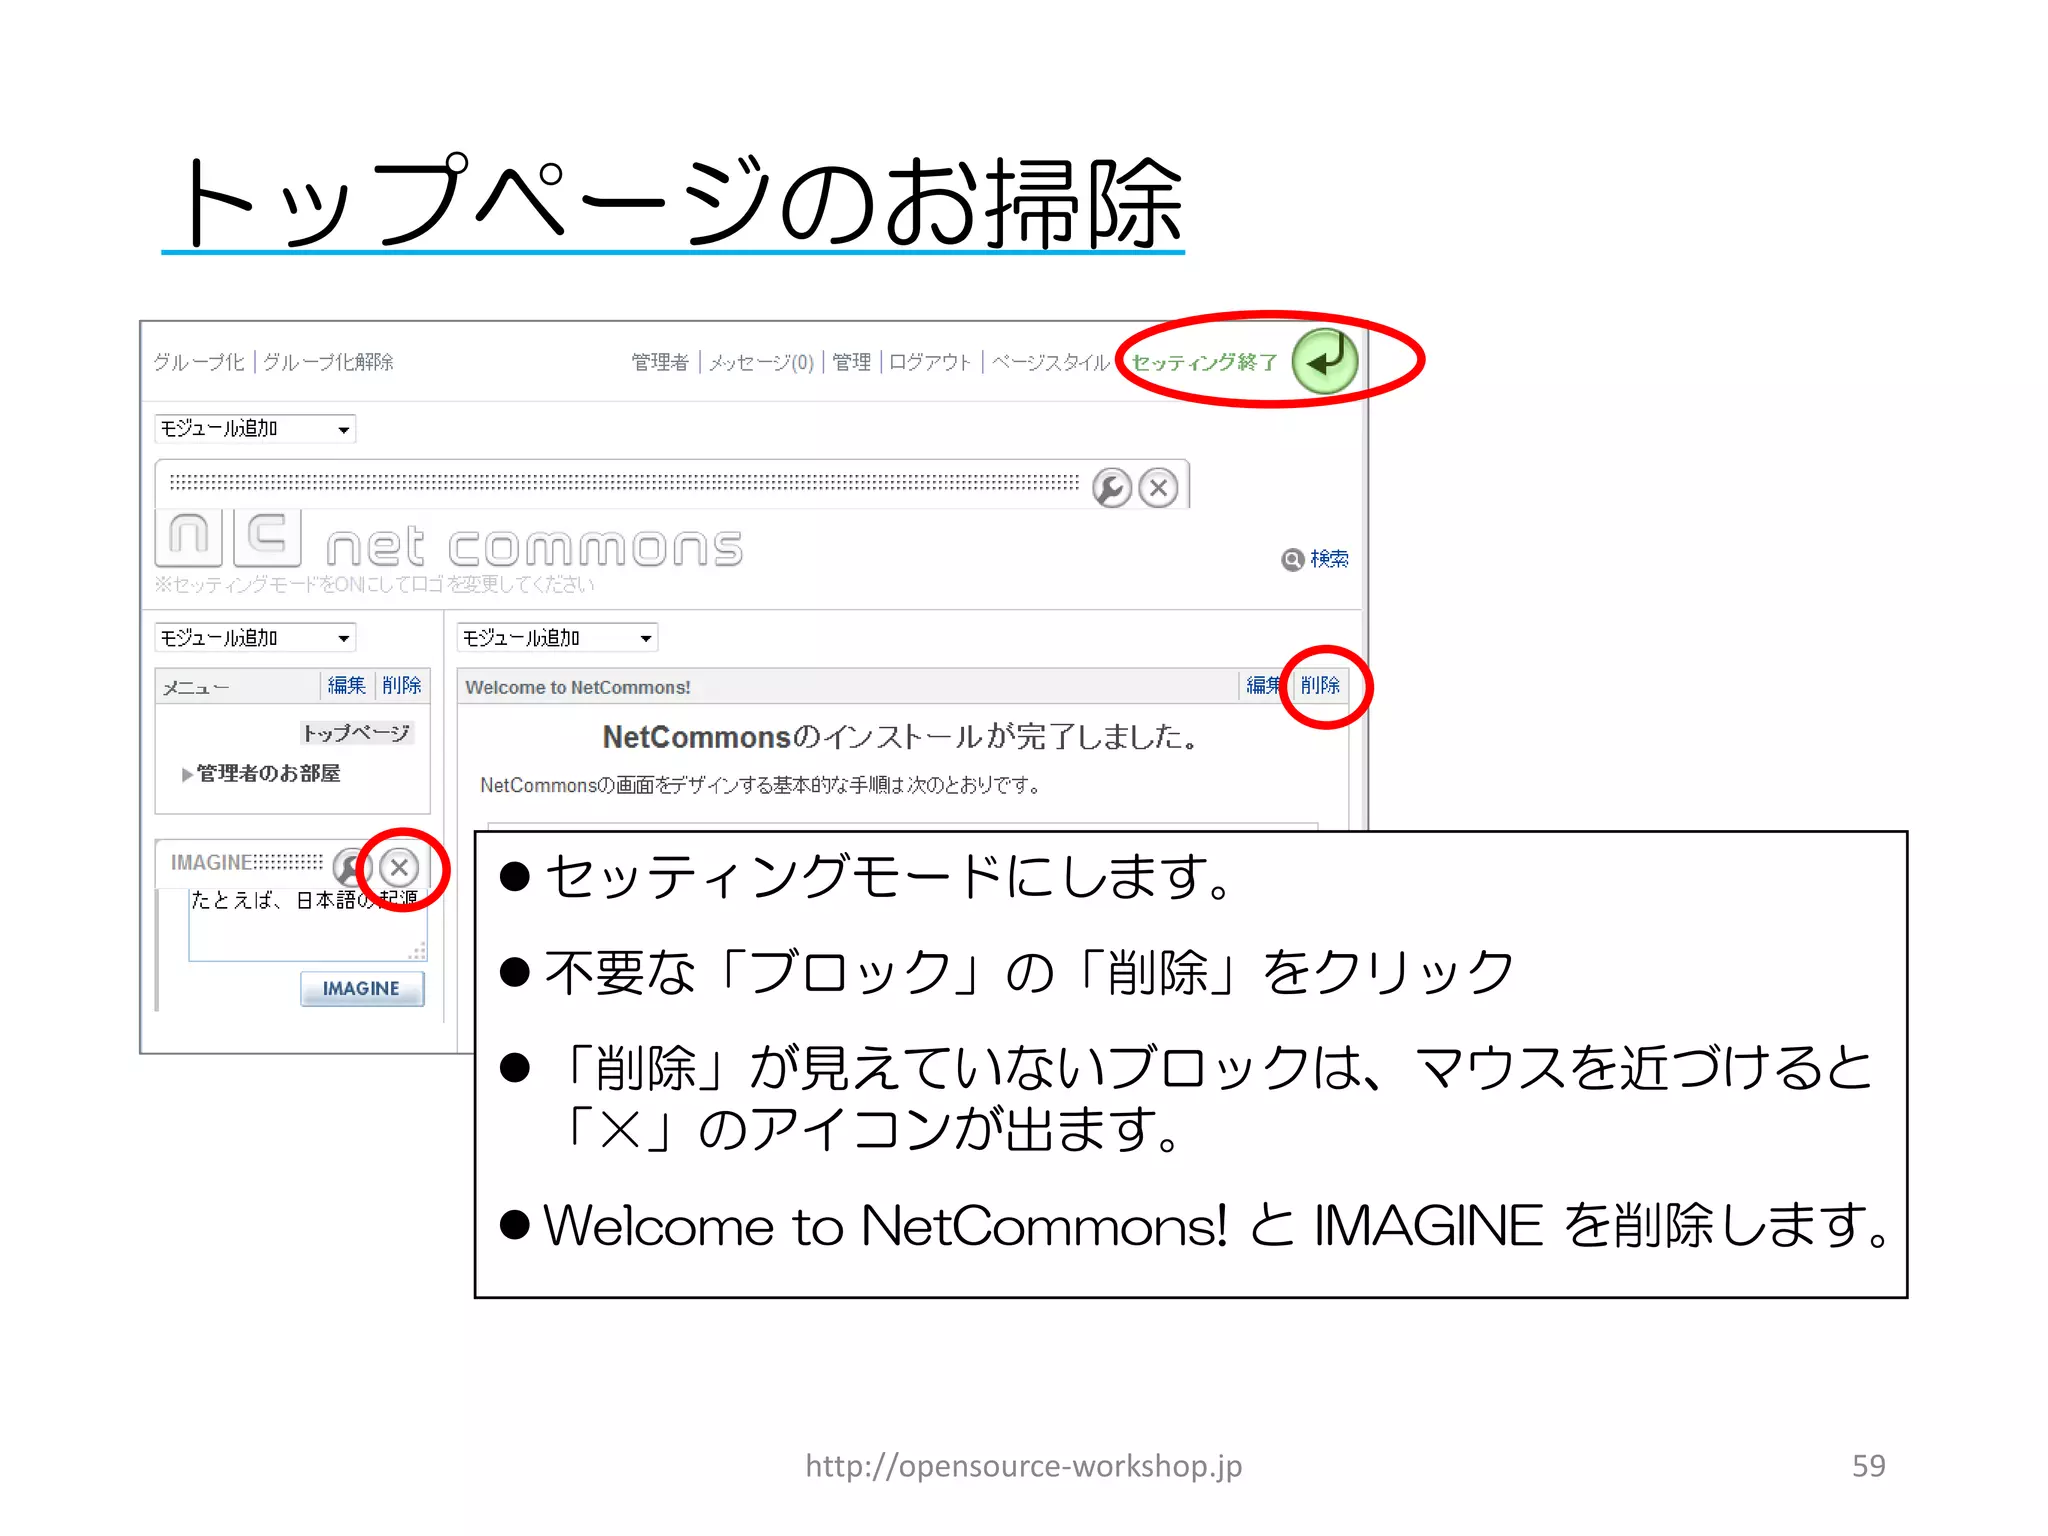Click the 'n' logo tile of NetCommons
The image size is (2048, 1536).
point(189,537)
